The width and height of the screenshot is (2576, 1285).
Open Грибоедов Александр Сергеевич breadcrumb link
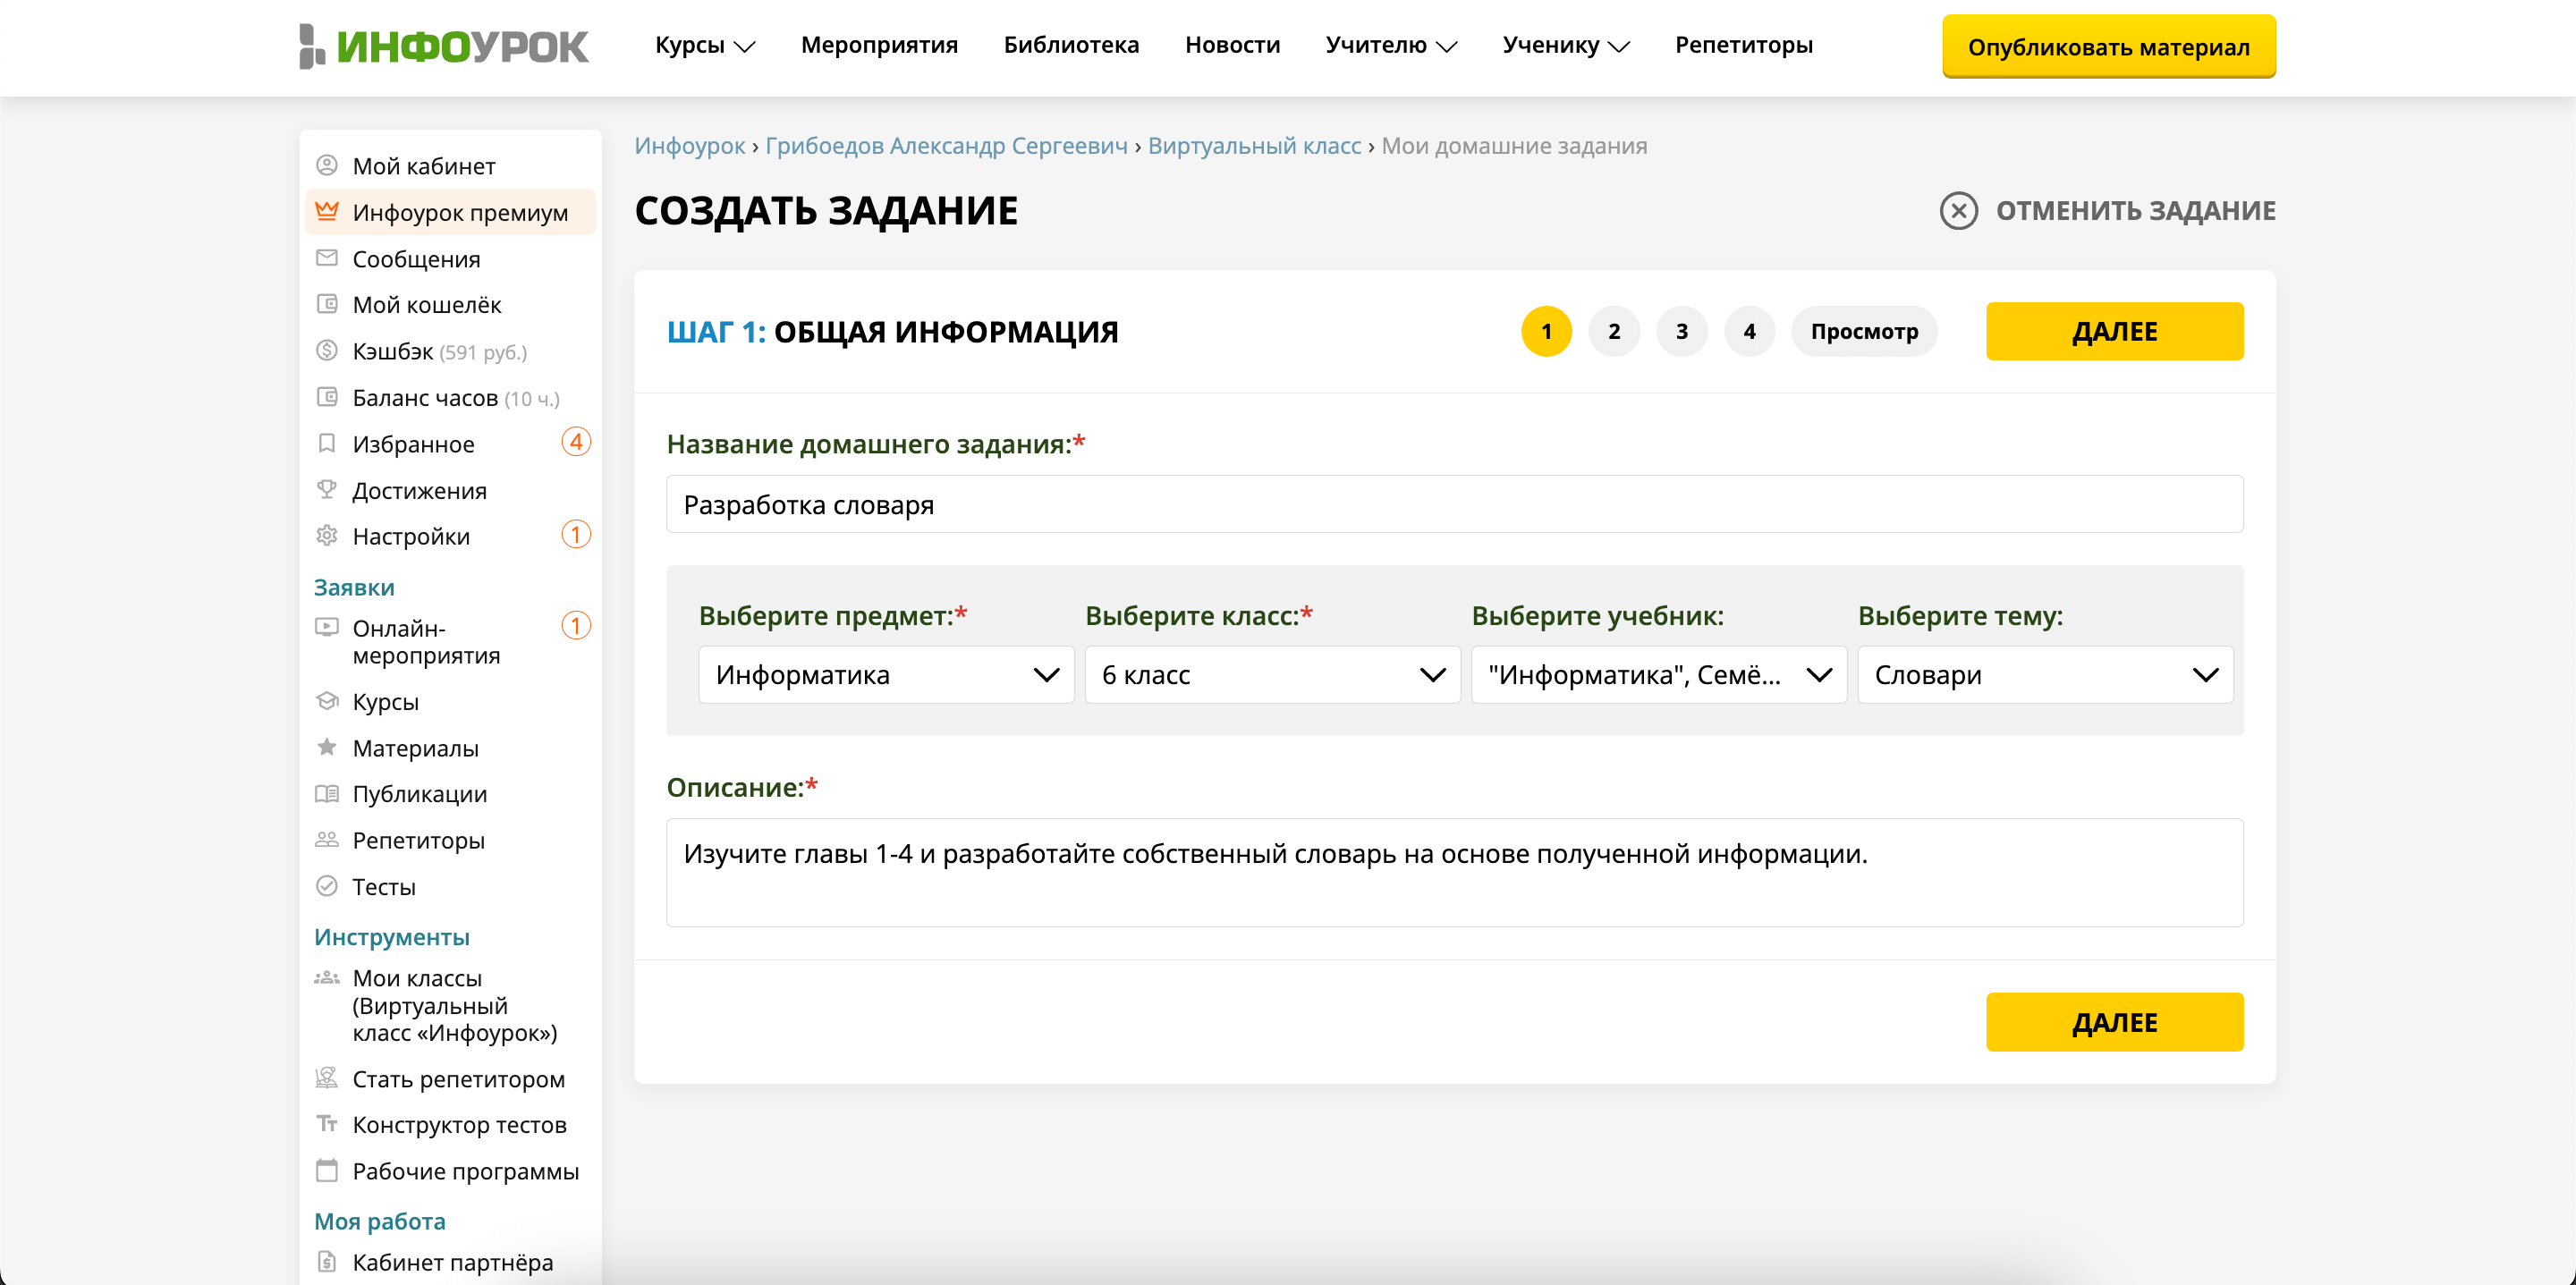[946, 146]
